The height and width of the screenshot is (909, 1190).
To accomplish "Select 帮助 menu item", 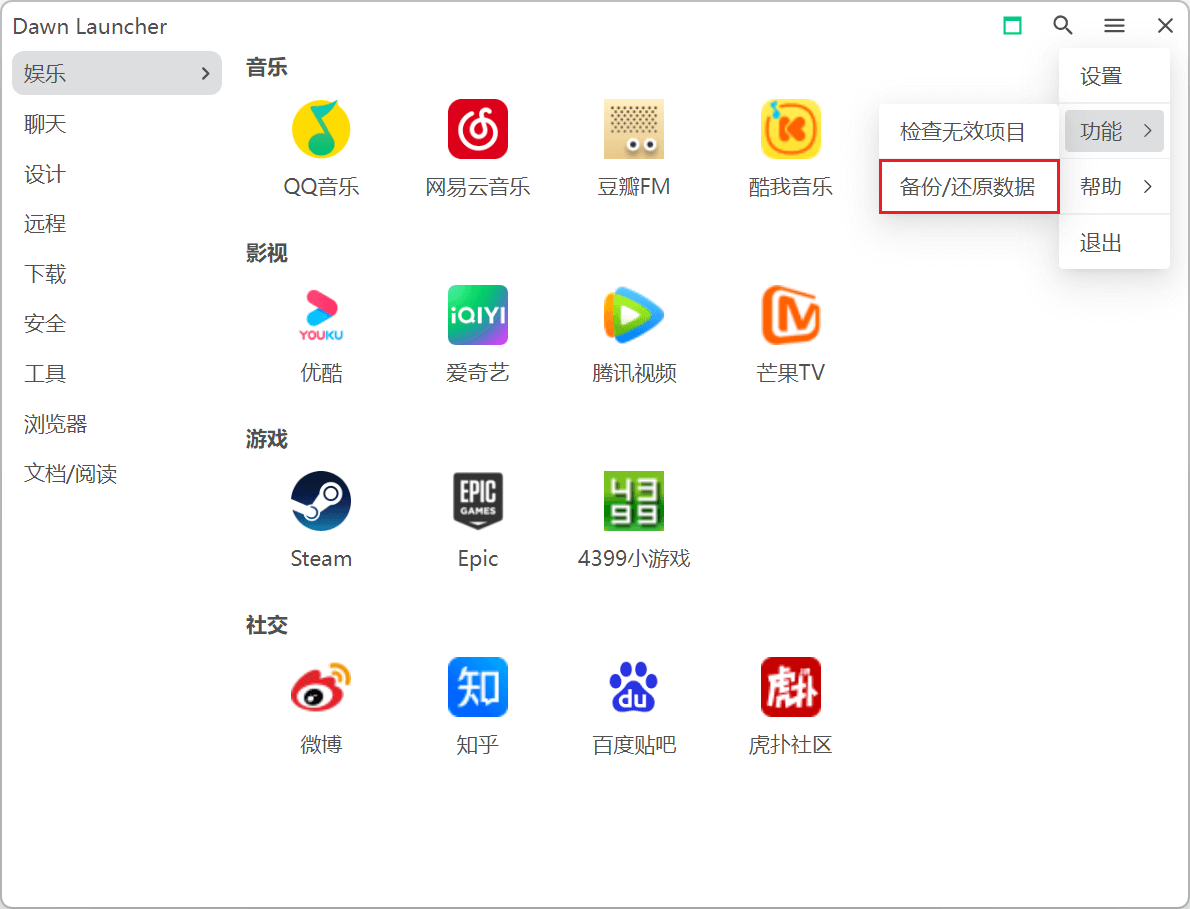I will tap(1114, 186).
